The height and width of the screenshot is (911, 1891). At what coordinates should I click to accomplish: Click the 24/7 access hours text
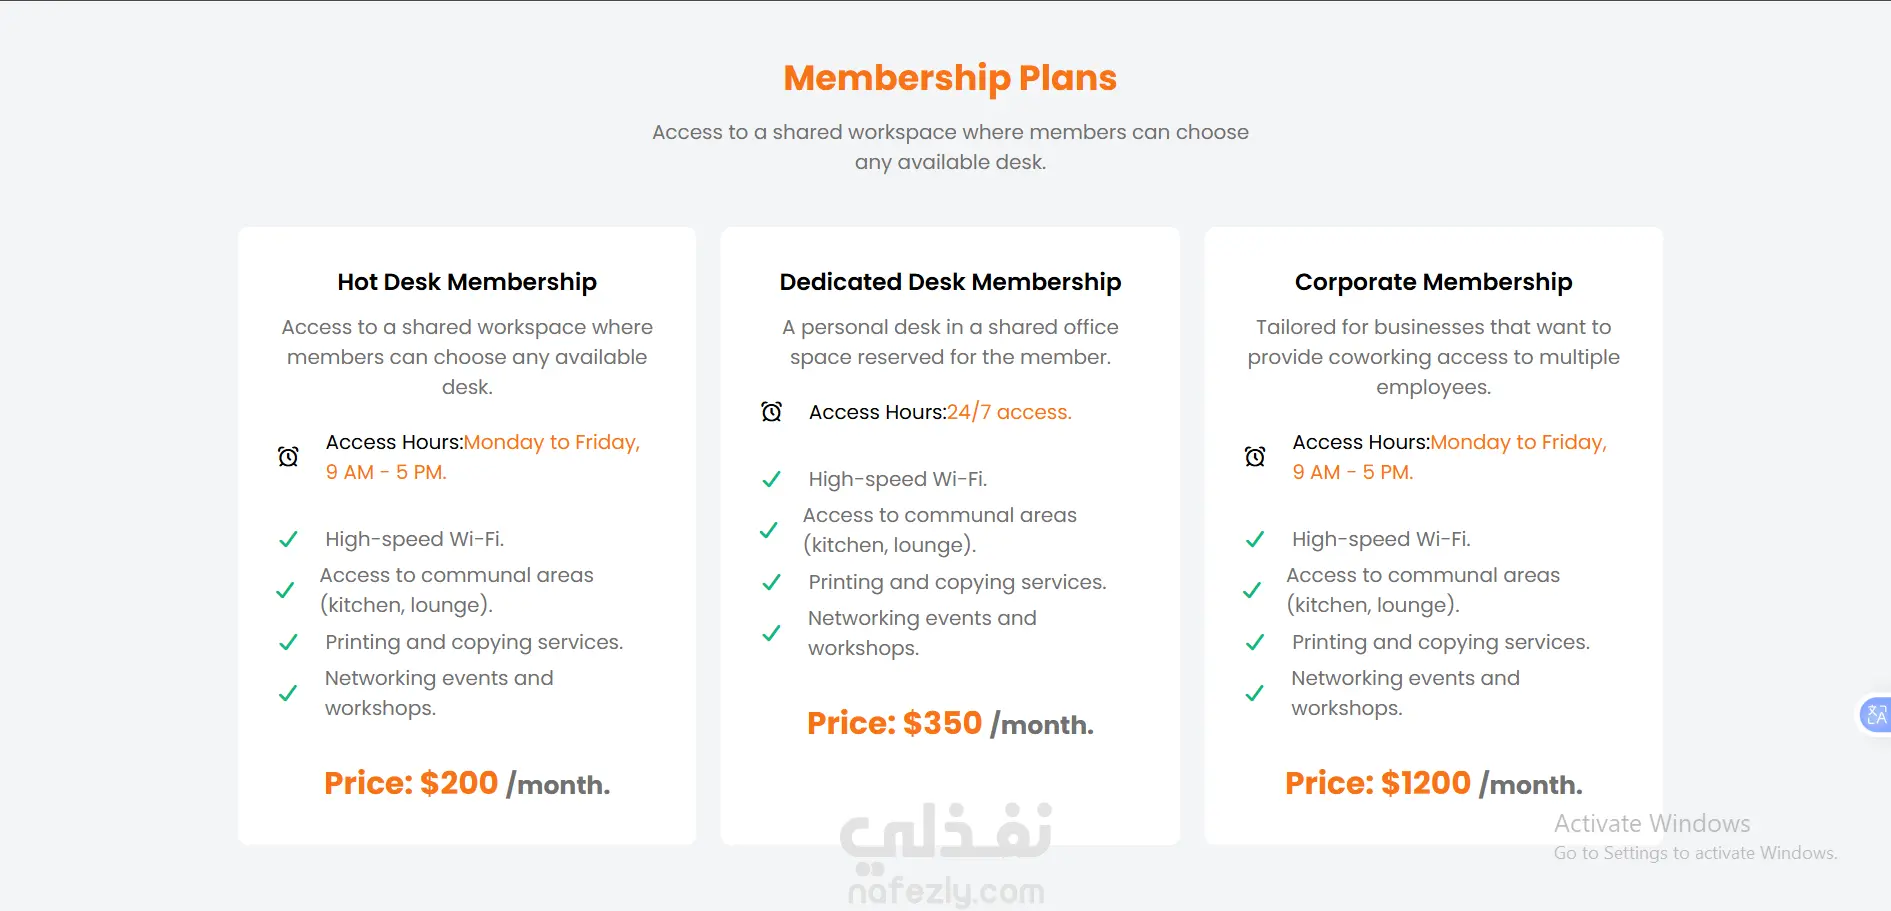point(1008,412)
